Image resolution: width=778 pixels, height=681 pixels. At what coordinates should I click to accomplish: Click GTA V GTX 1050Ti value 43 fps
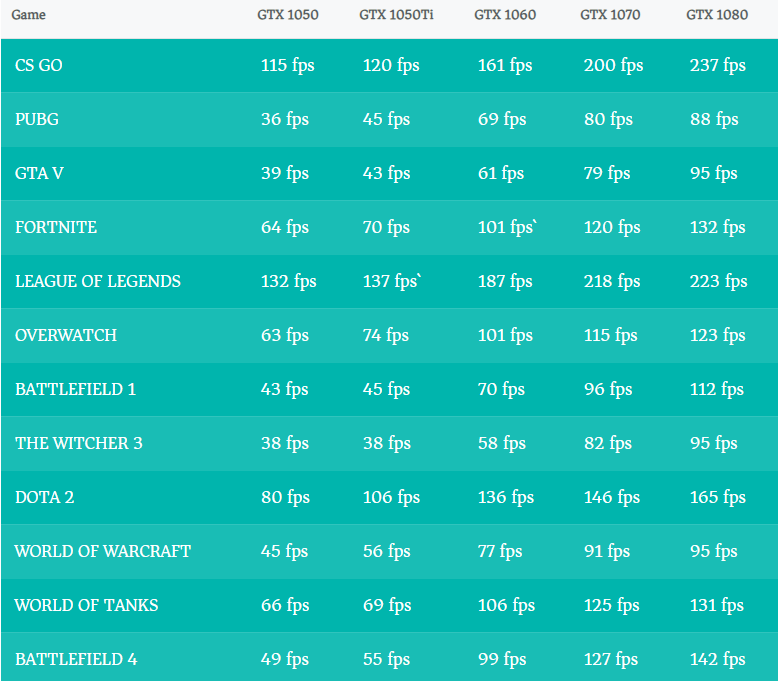pyautogui.click(x=387, y=174)
